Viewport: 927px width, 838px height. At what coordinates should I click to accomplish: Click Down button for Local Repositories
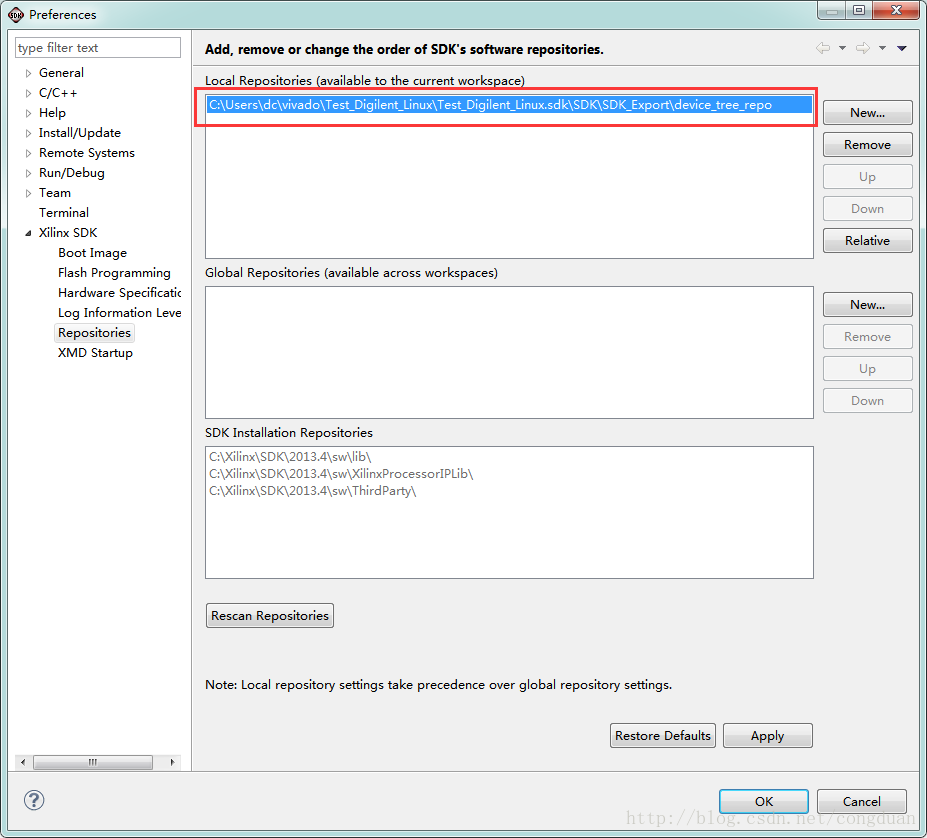pyautogui.click(x=867, y=209)
